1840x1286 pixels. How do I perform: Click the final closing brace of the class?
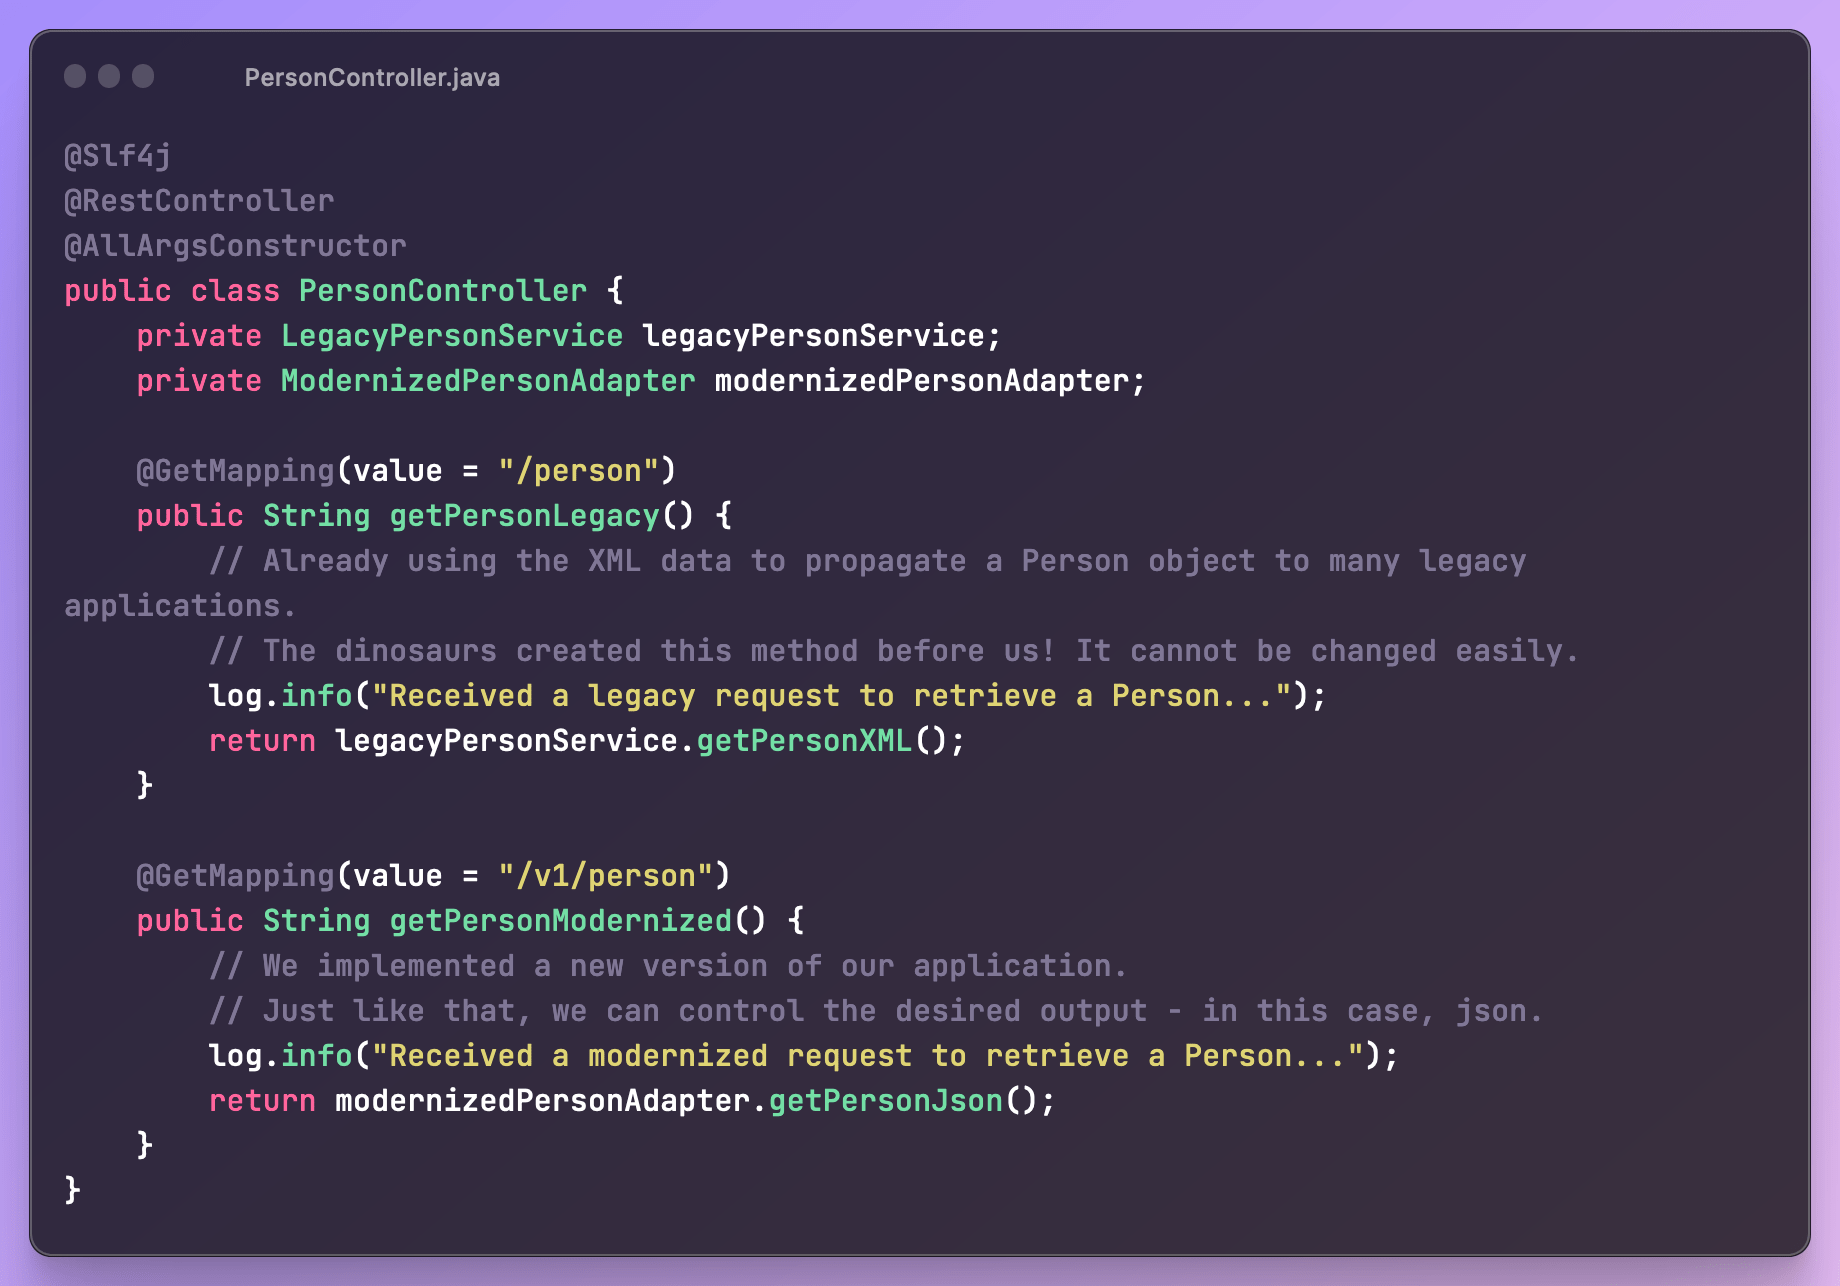[x=72, y=1190]
